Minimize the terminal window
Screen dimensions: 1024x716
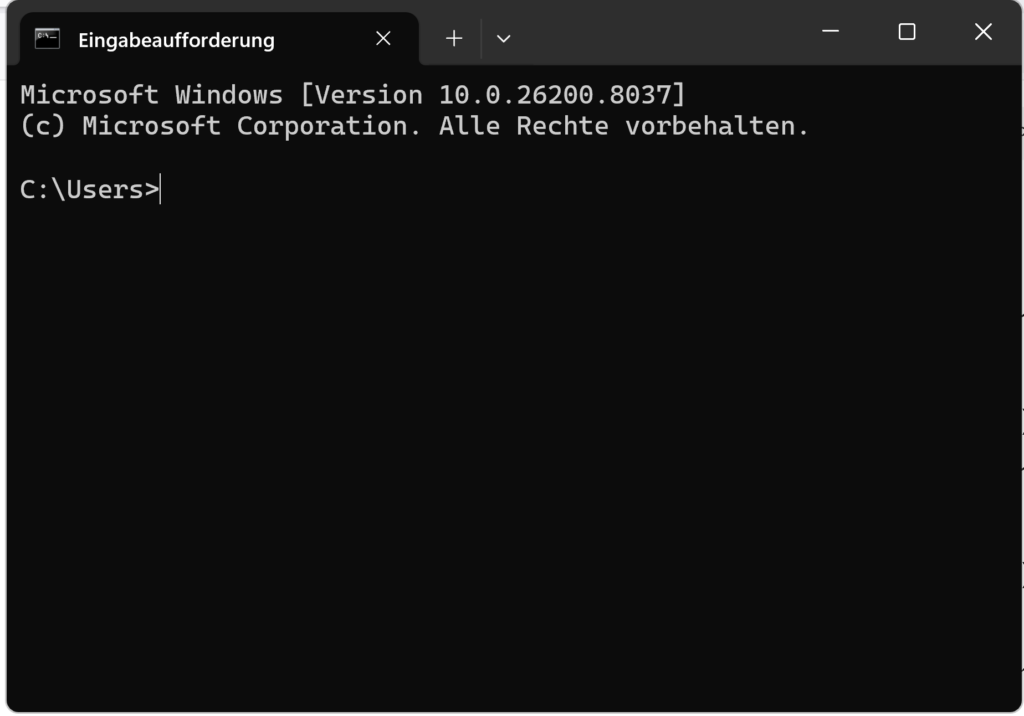tap(830, 32)
